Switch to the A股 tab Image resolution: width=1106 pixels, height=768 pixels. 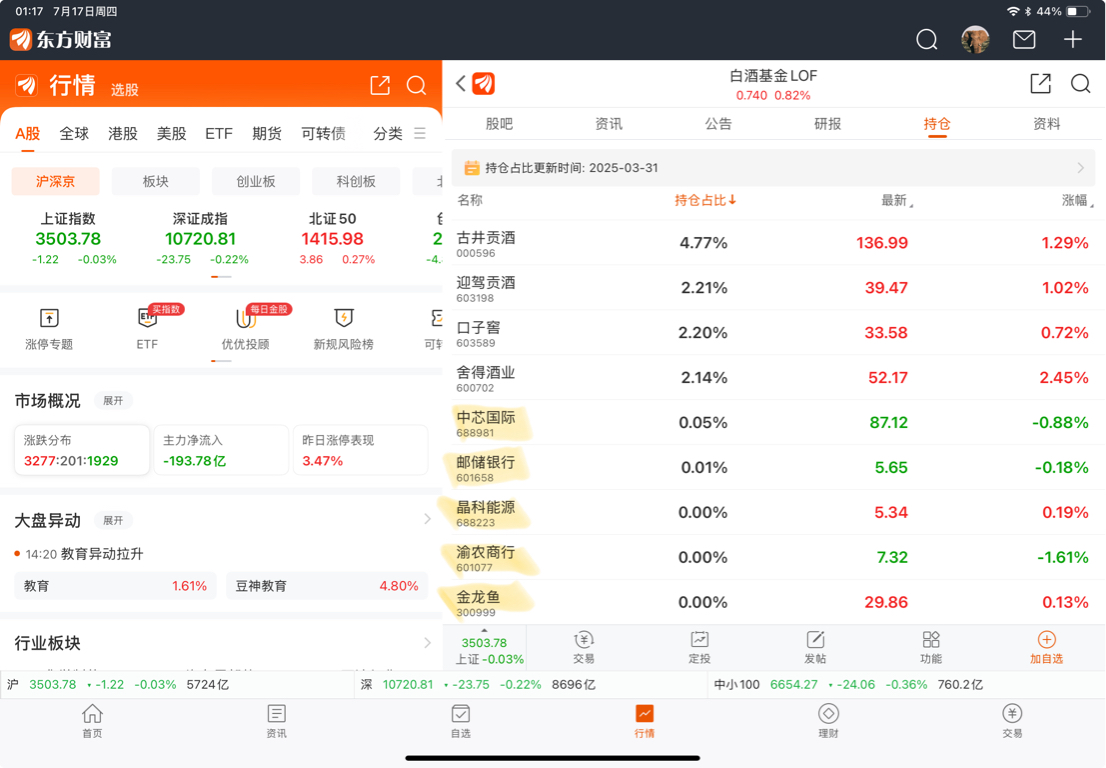28,133
